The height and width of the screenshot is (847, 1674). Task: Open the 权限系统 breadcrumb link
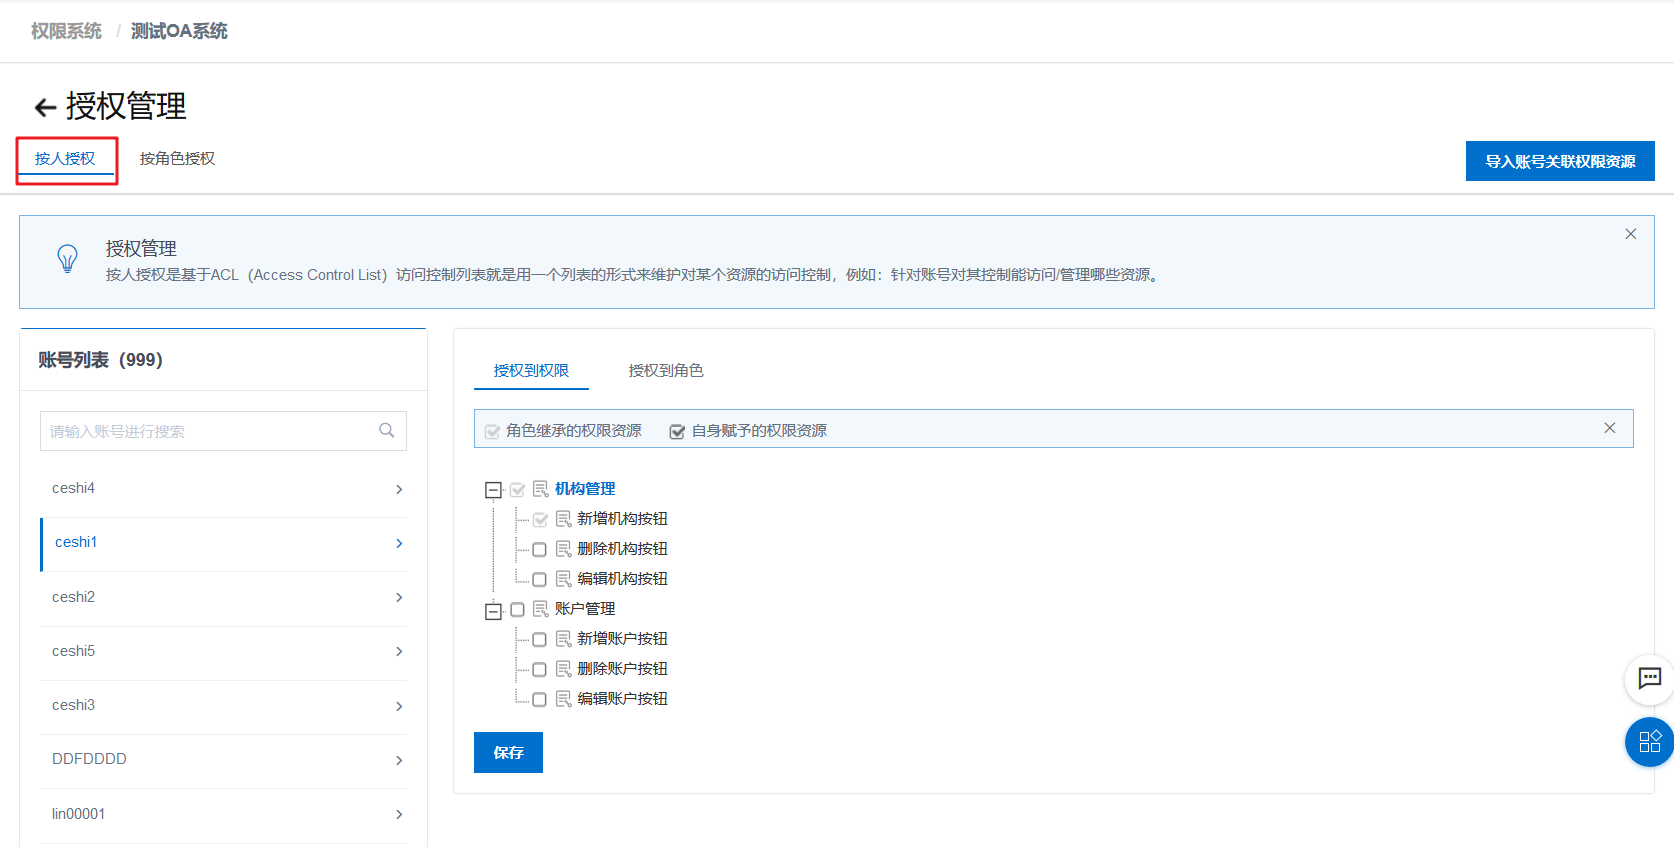66,31
